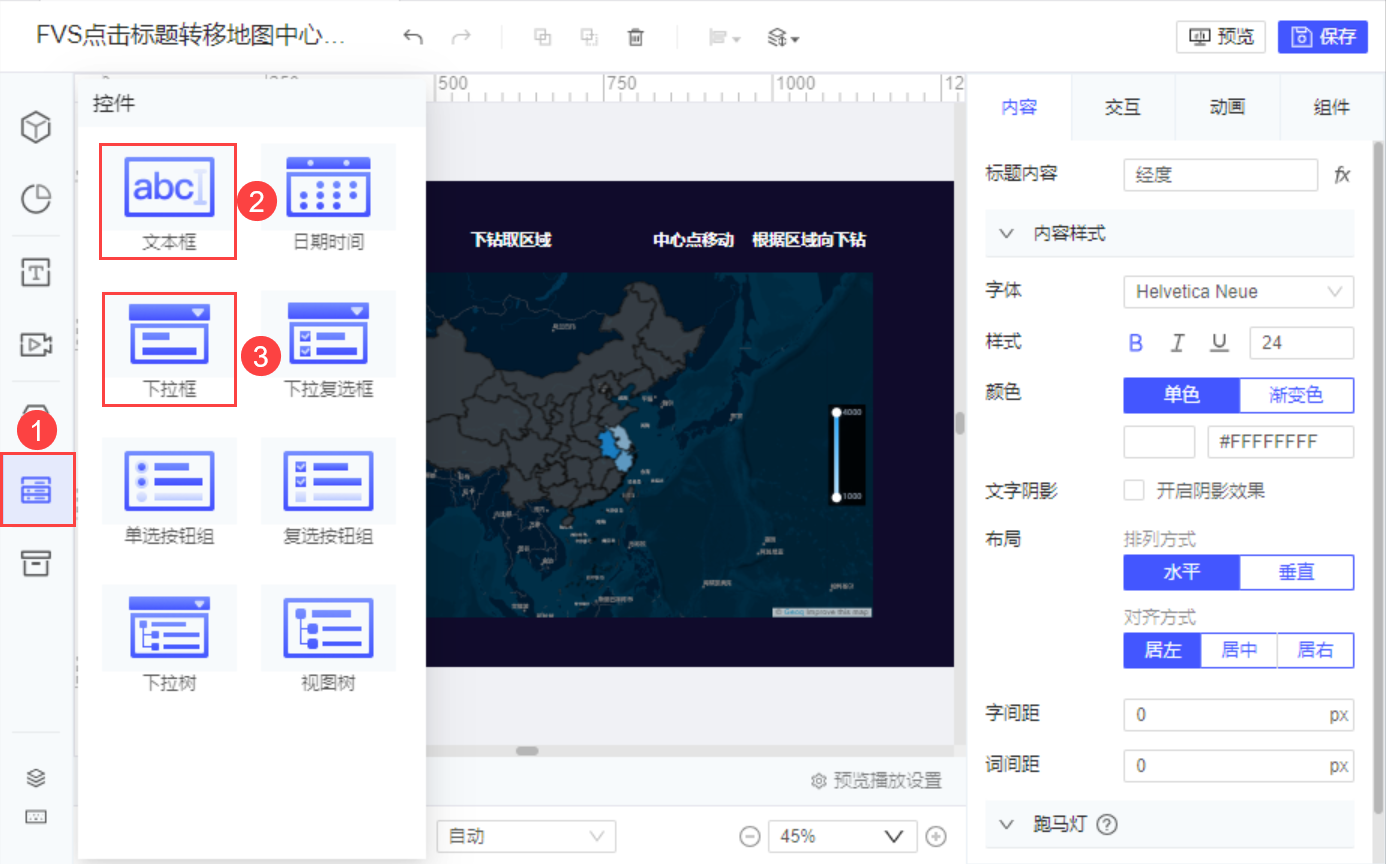This screenshot has width=1386, height=864.
Task: Click the 字间距 letter spacing field
Action: coord(1239,716)
